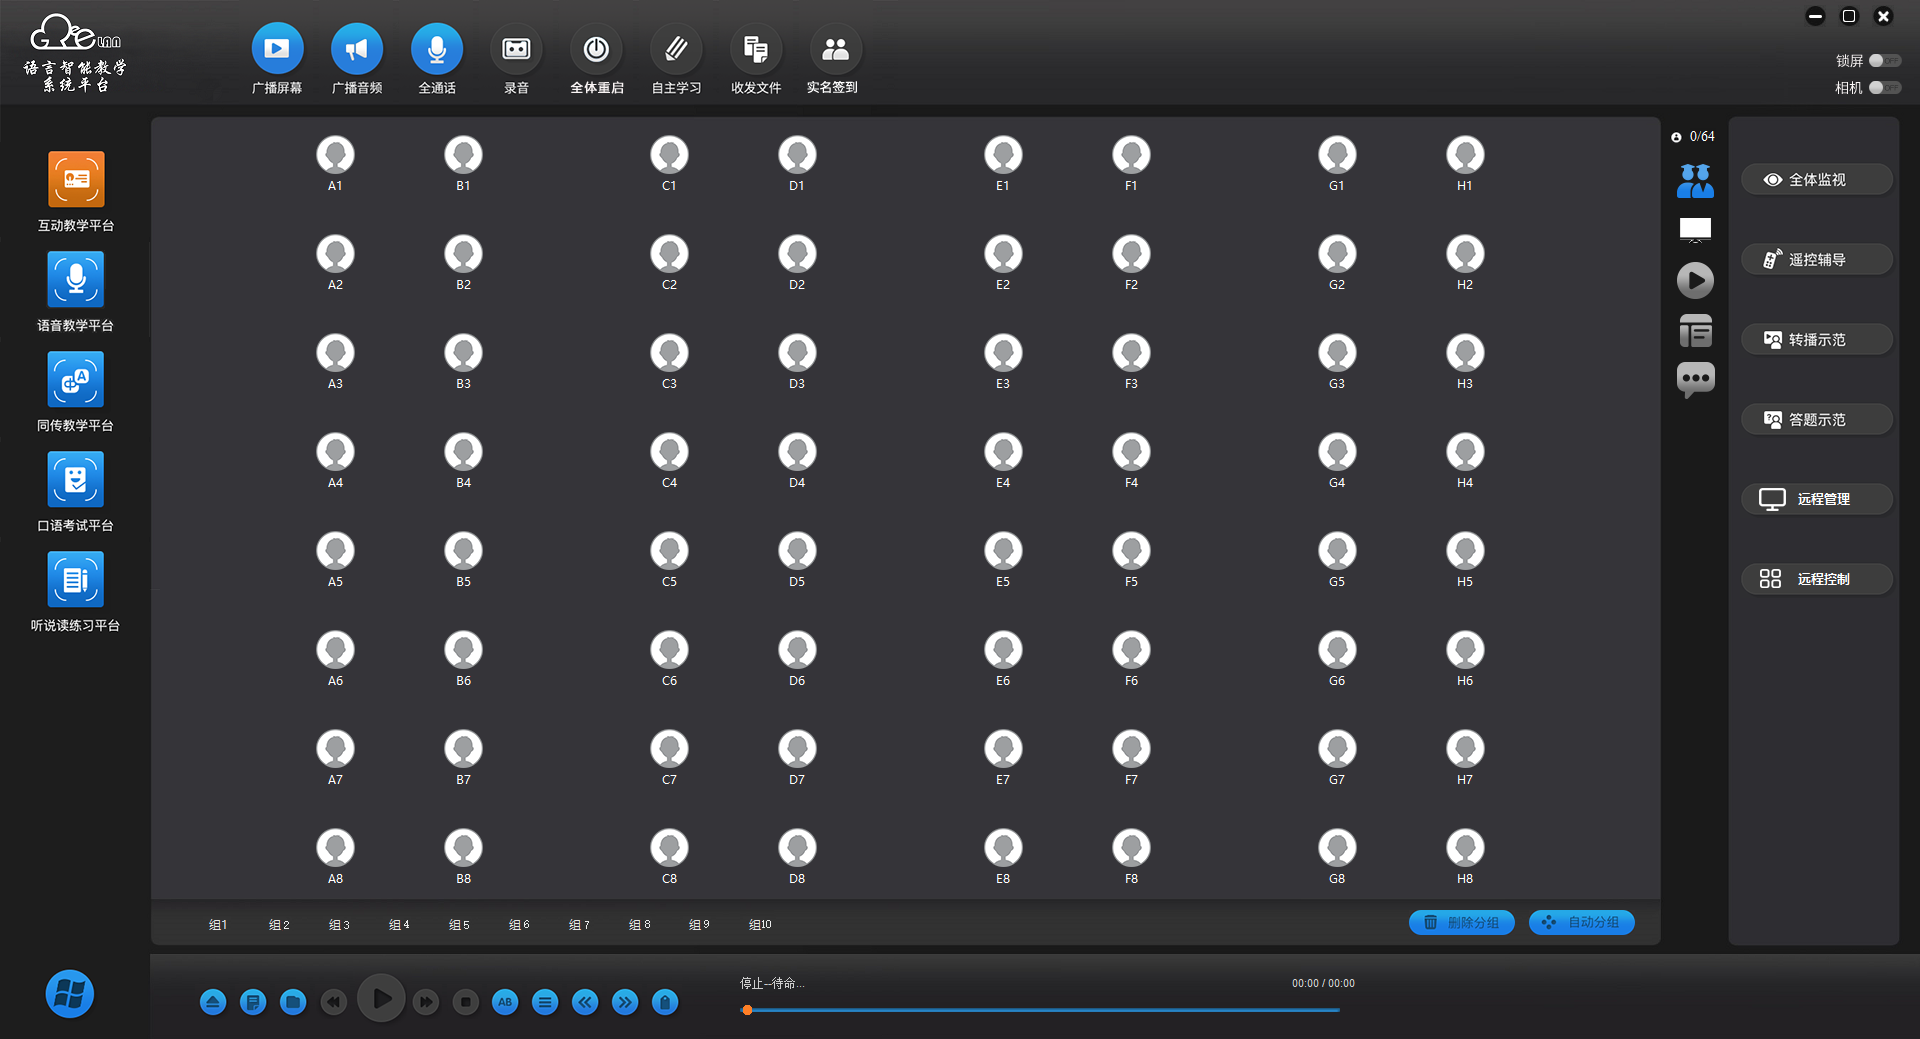Select 组1 group tab

pyautogui.click(x=218, y=925)
